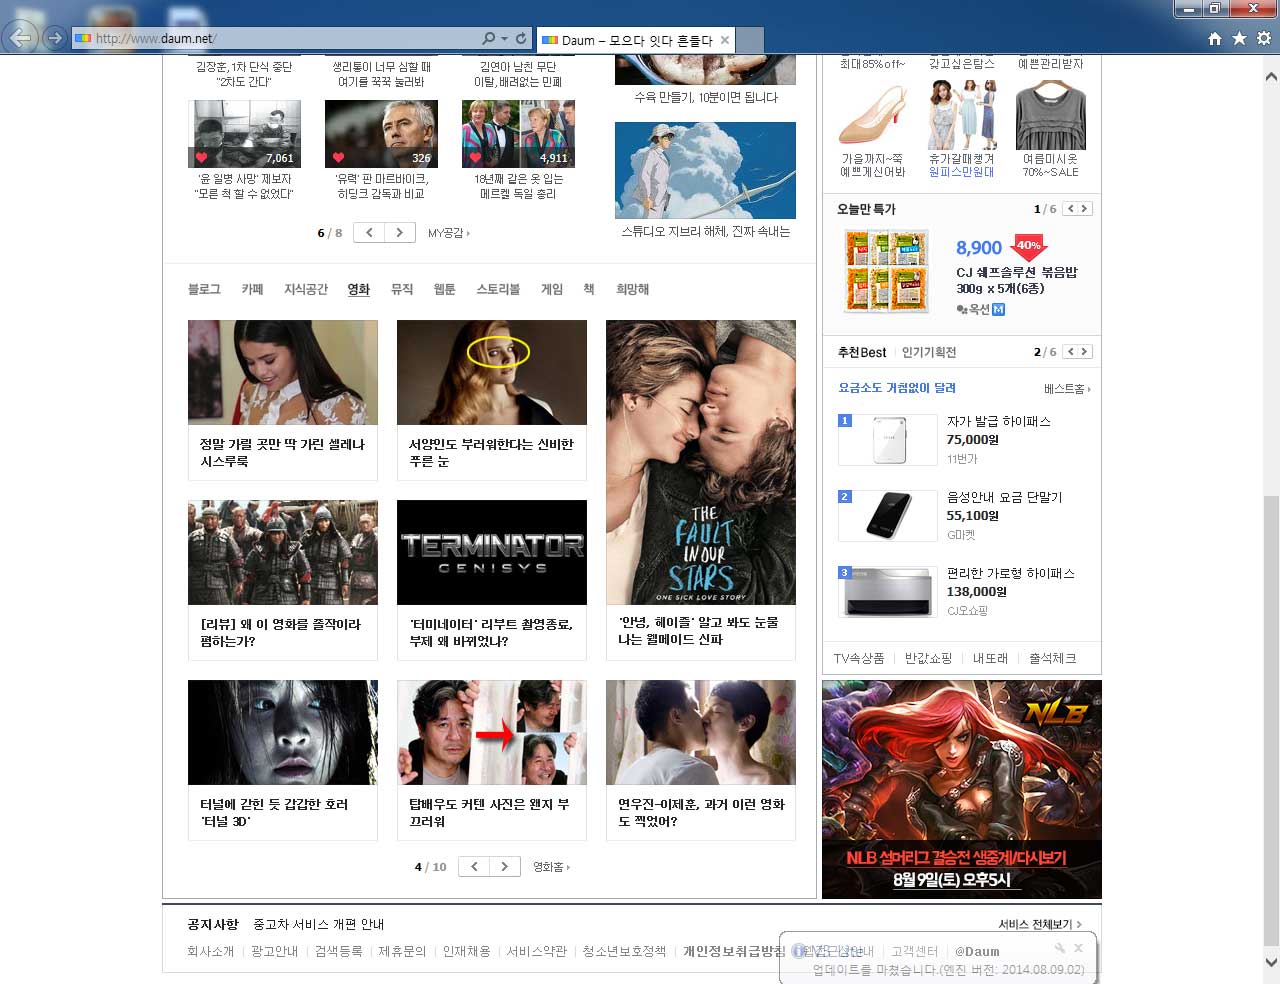Go to previous page of news thumbnails
Image resolution: width=1280 pixels, height=984 pixels.
coord(369,233)
